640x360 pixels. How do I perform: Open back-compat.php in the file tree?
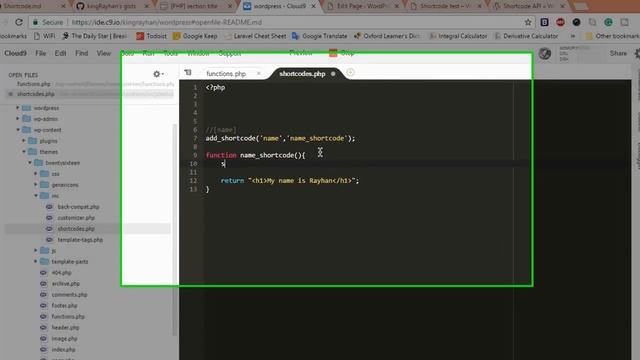point(78,207)
